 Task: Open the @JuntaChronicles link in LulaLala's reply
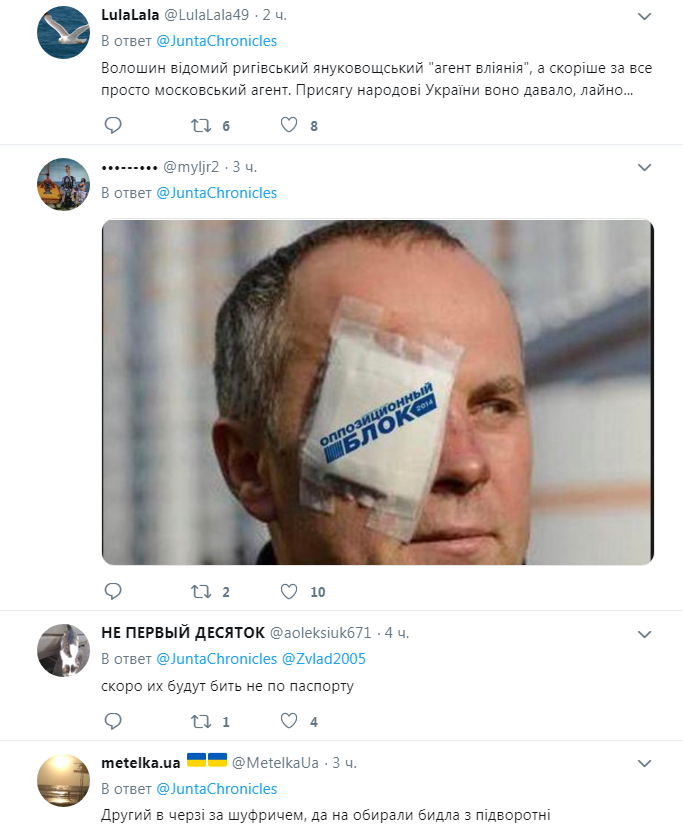pos(216,41)
